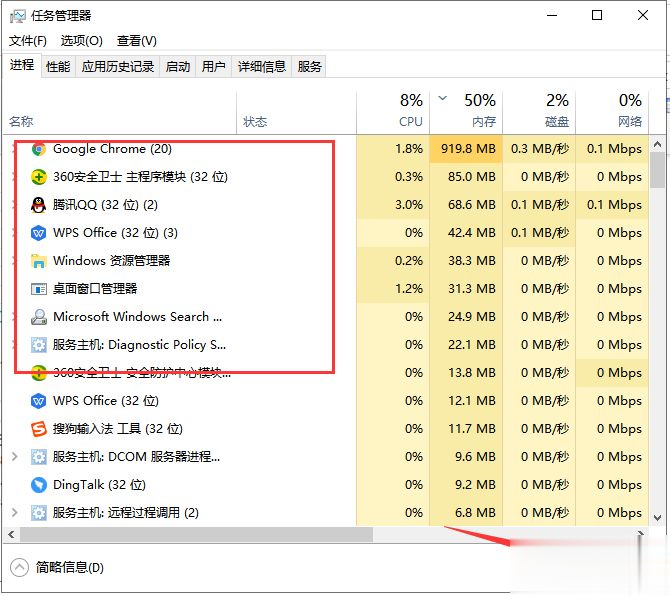
Task: Select the Windows 资源管理器 process name
Action: (x=112, y=261)
